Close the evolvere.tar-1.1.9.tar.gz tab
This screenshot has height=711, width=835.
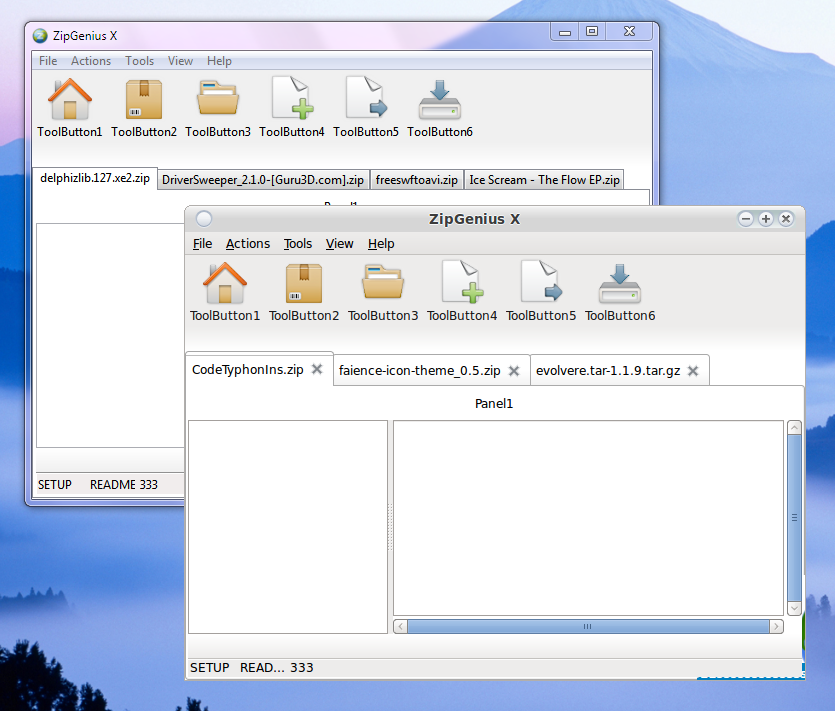693,371
